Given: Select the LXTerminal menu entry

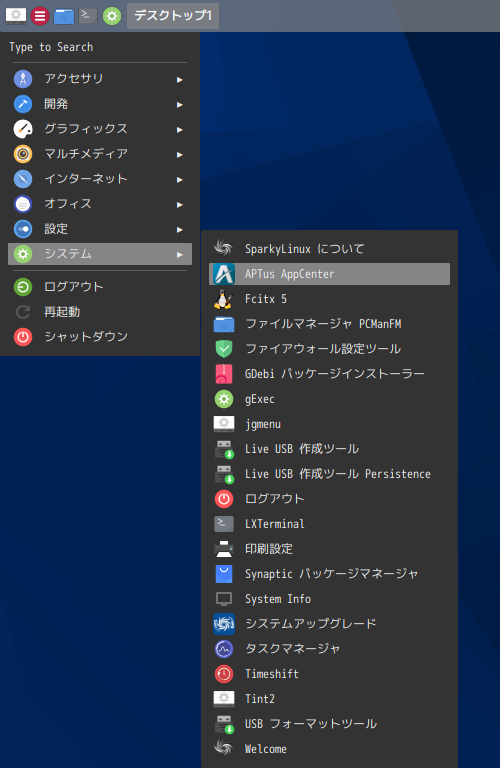Looking at the screenshot, I should click(x=329, y=524).
